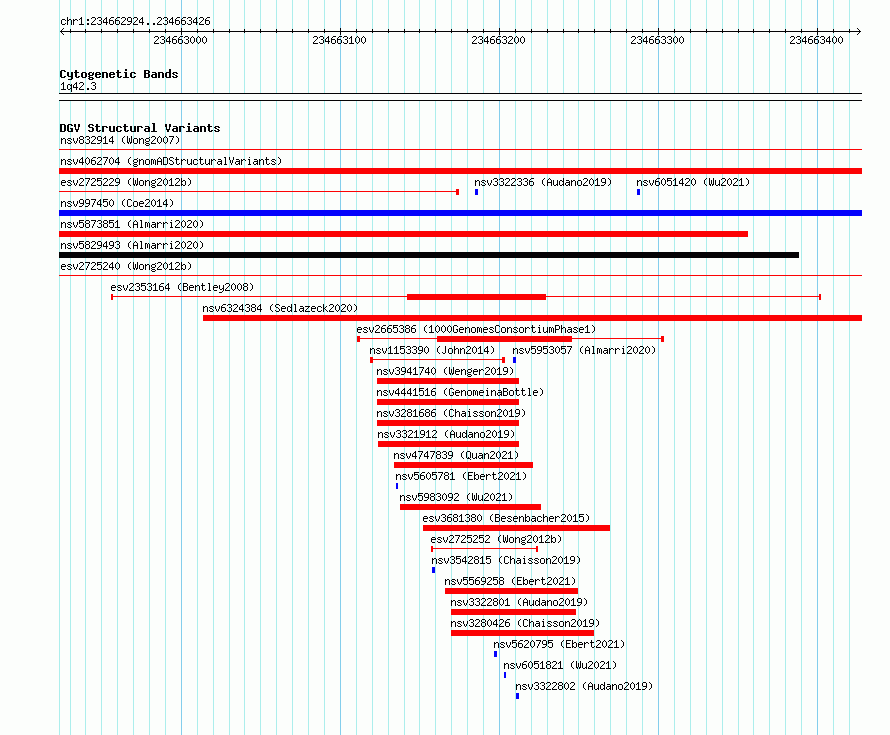Select the red nsv3280426 variant bar
This screenshot has width=890, height=735.
523,633
